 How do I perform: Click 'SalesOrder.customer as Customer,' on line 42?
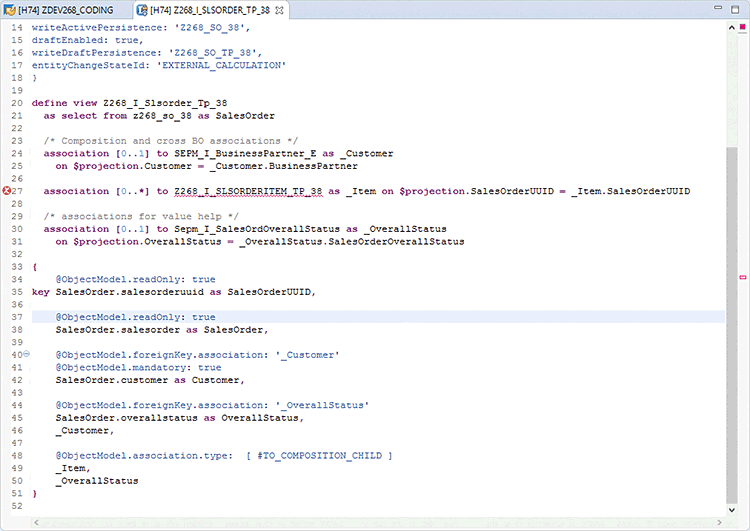150,380
